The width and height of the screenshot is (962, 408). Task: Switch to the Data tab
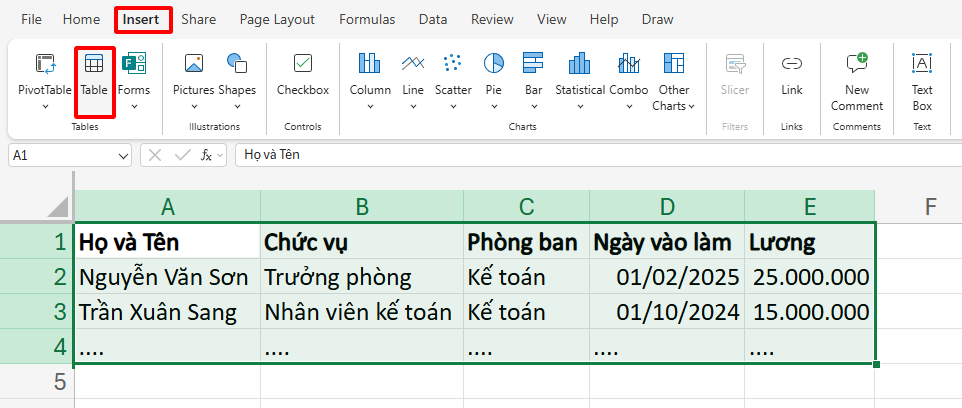pos(433,20)
